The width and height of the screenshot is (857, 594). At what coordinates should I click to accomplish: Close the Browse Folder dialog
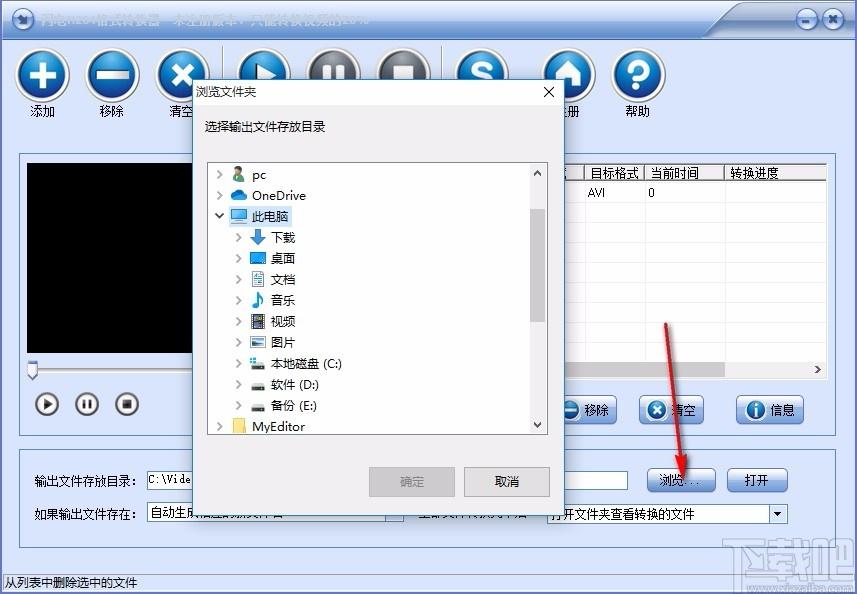point(549,92)
